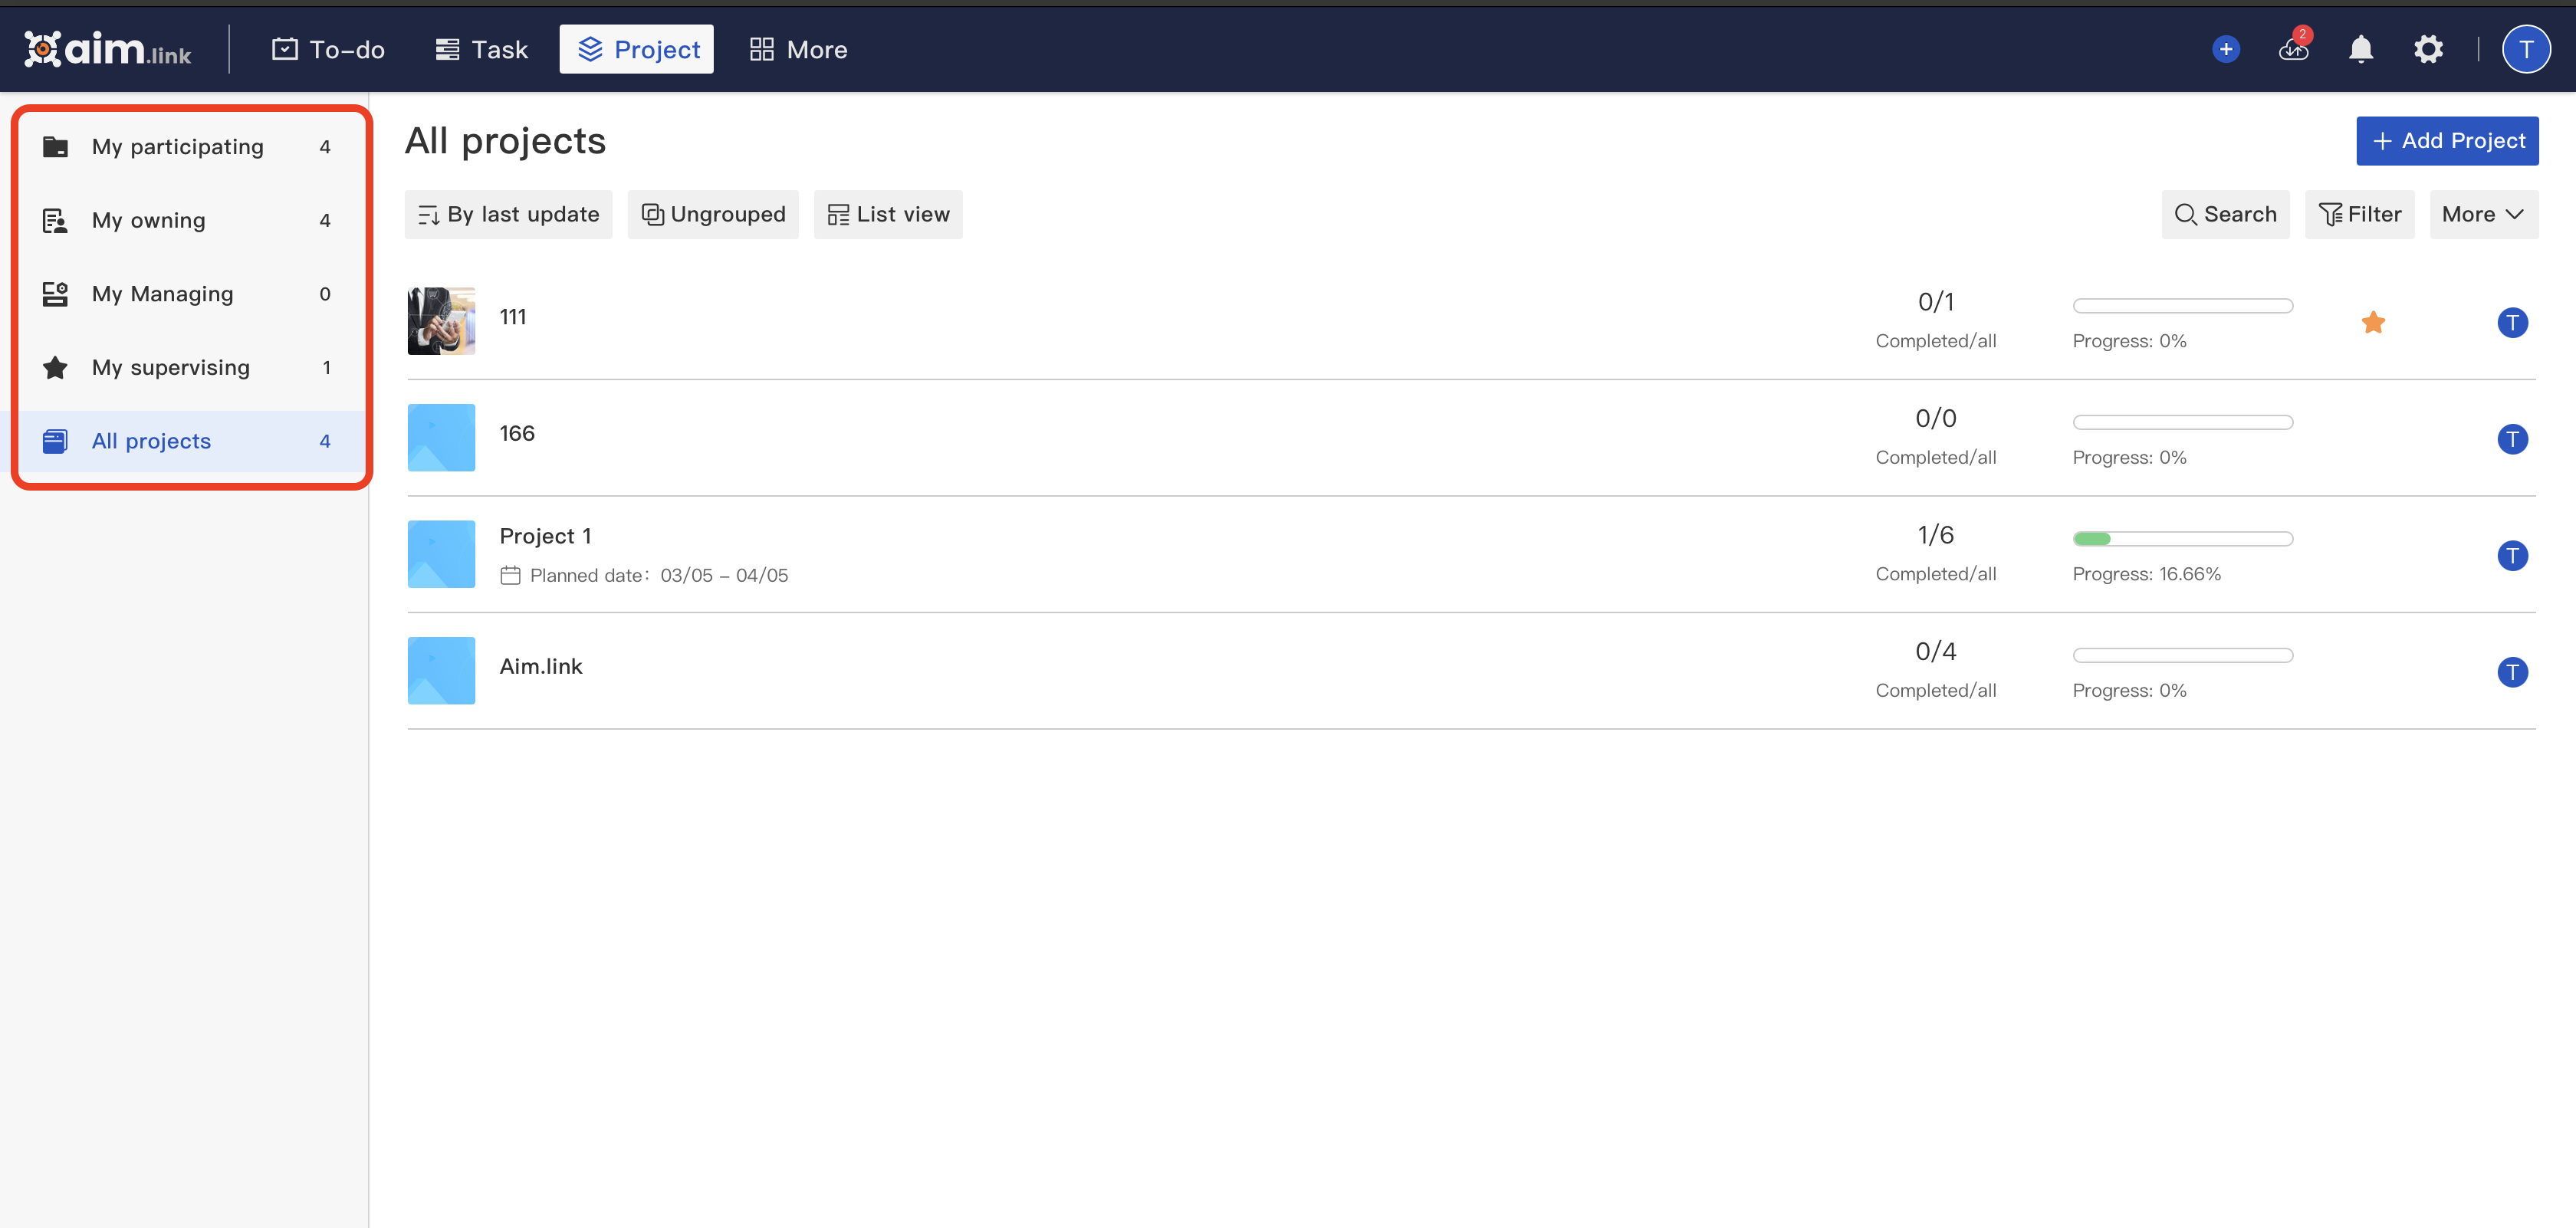Click the Add Project button
Screen dimensions: 2576x1228
tap(2446, 140)
